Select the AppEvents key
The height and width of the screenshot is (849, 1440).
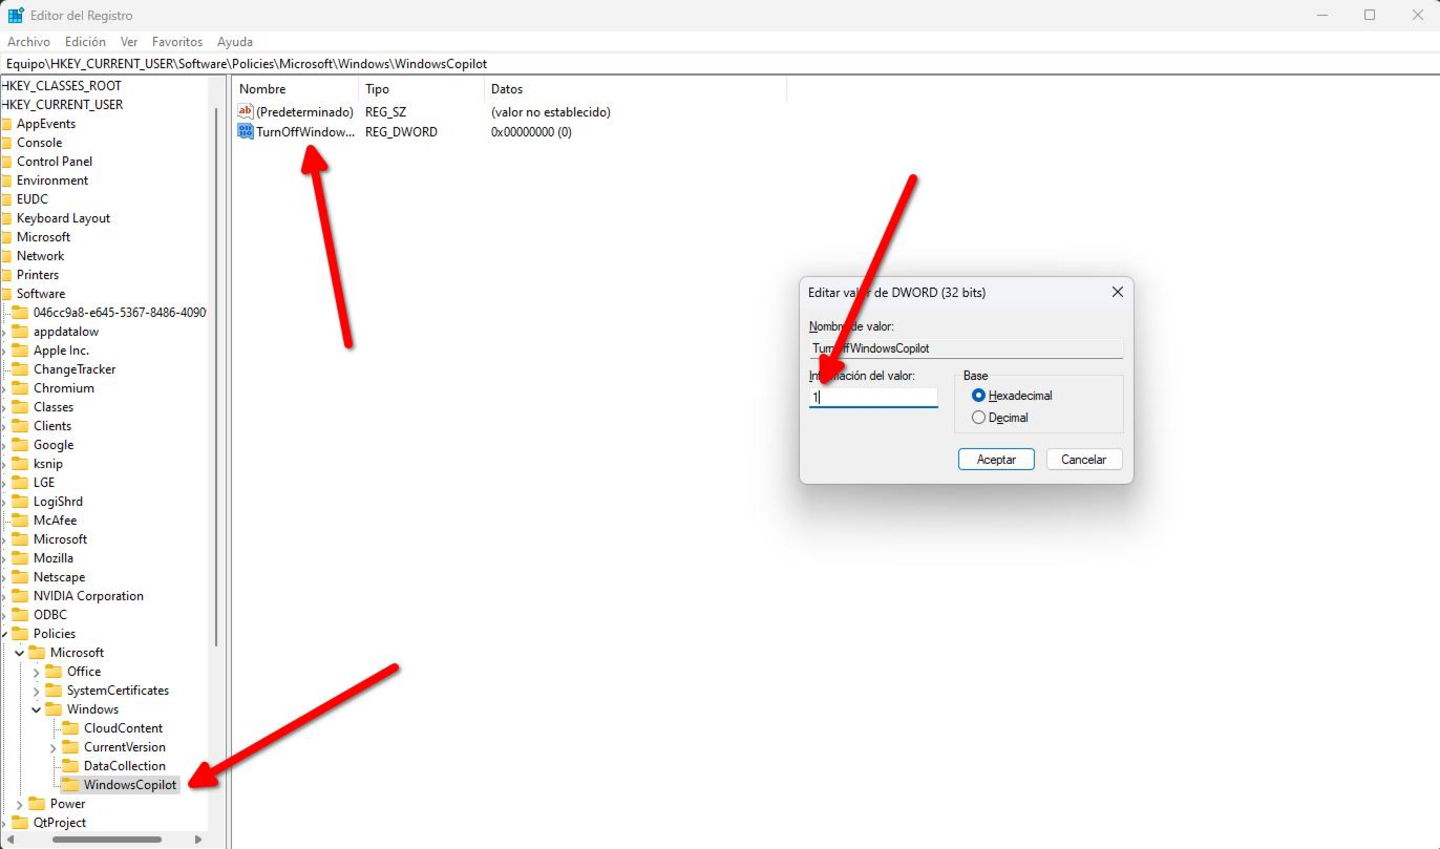pos(46,124)
